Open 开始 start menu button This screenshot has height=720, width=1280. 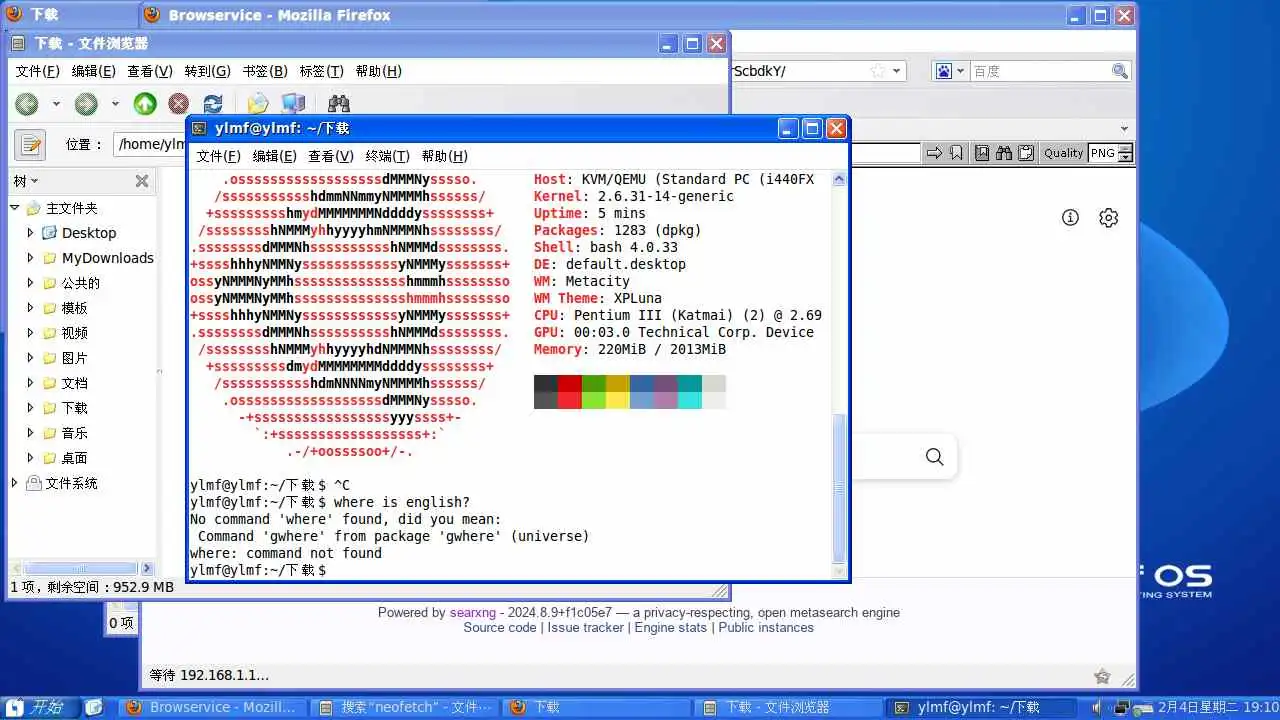point(38,707)
